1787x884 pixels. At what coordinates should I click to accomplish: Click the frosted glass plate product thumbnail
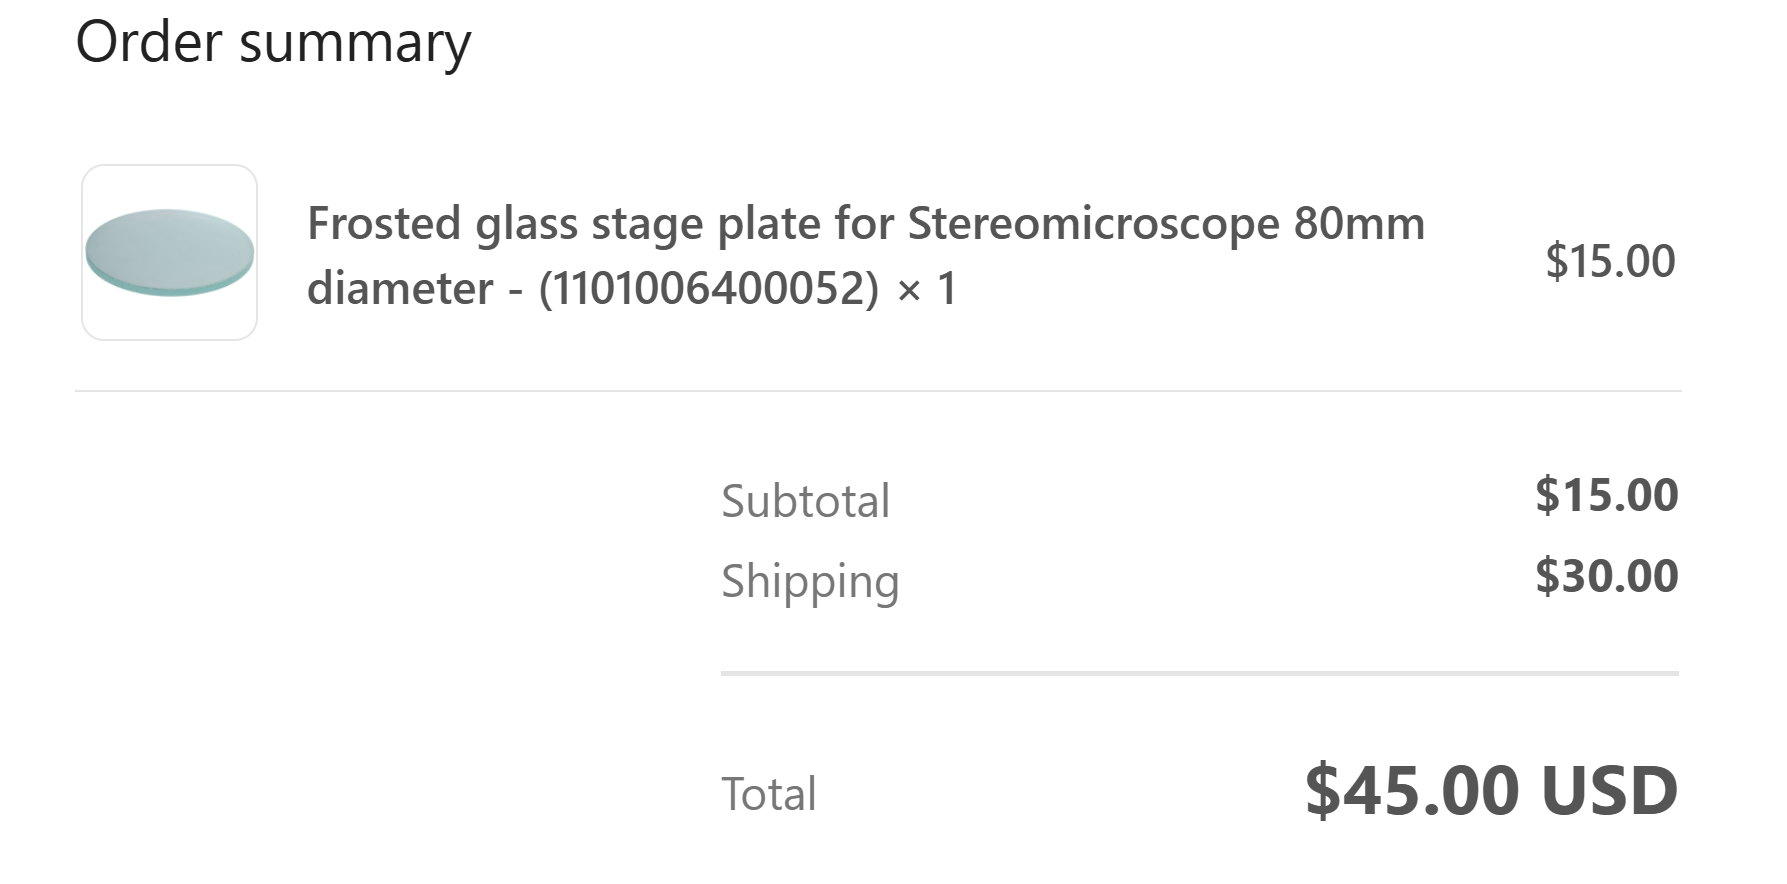tap(169, 252)
